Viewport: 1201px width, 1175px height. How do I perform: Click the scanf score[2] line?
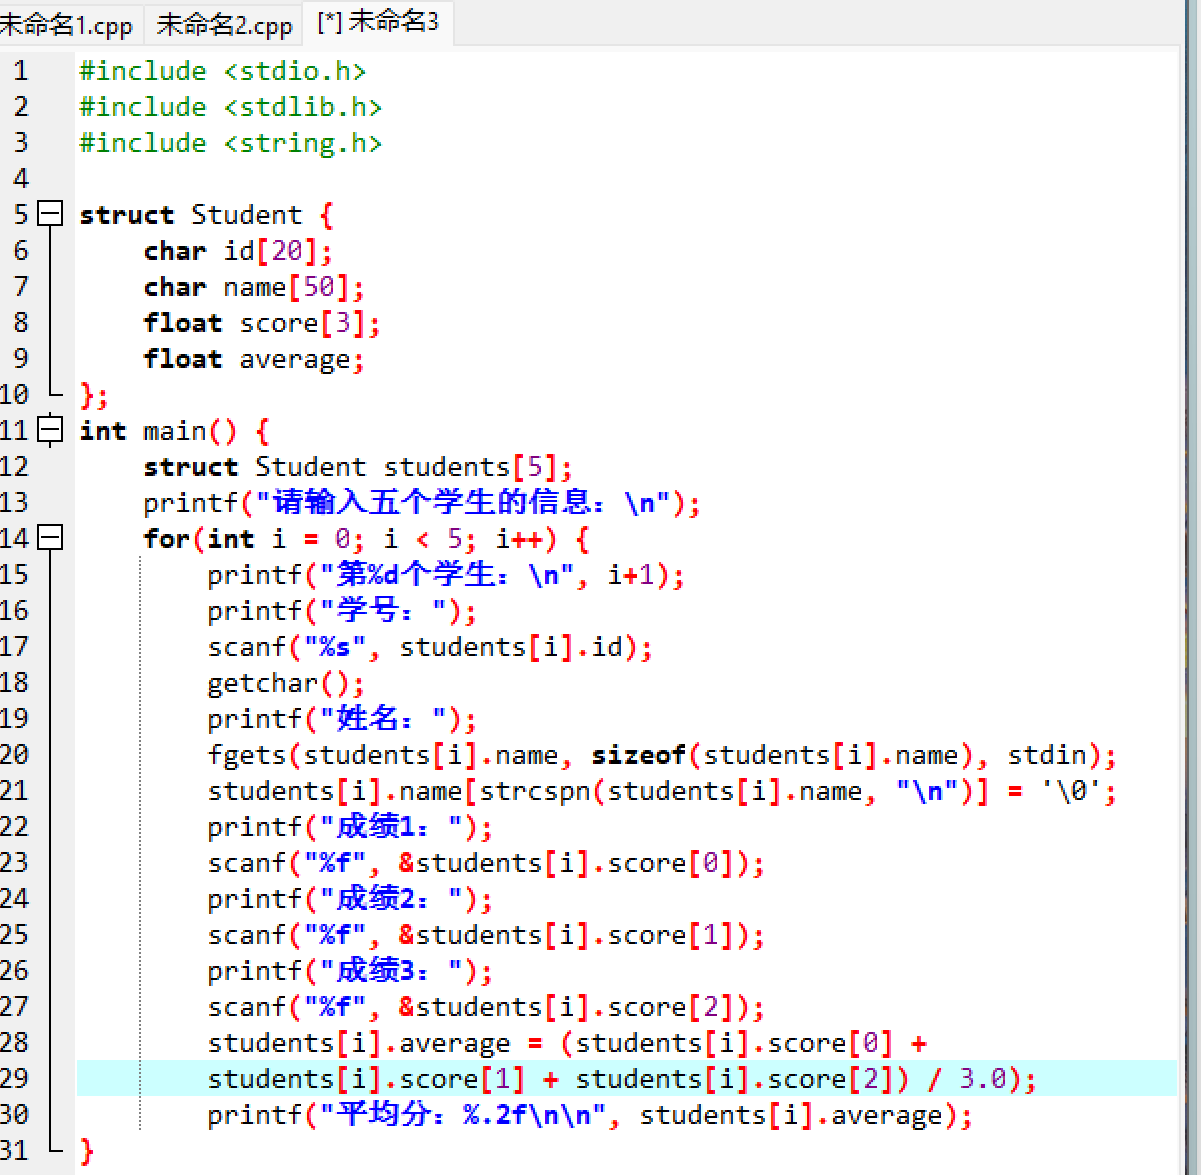coord(486,1007)
